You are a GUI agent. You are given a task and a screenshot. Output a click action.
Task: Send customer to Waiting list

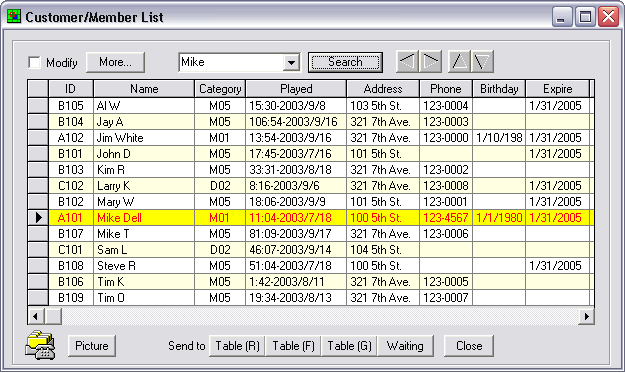pyautogui.click(x=405, y=346)
